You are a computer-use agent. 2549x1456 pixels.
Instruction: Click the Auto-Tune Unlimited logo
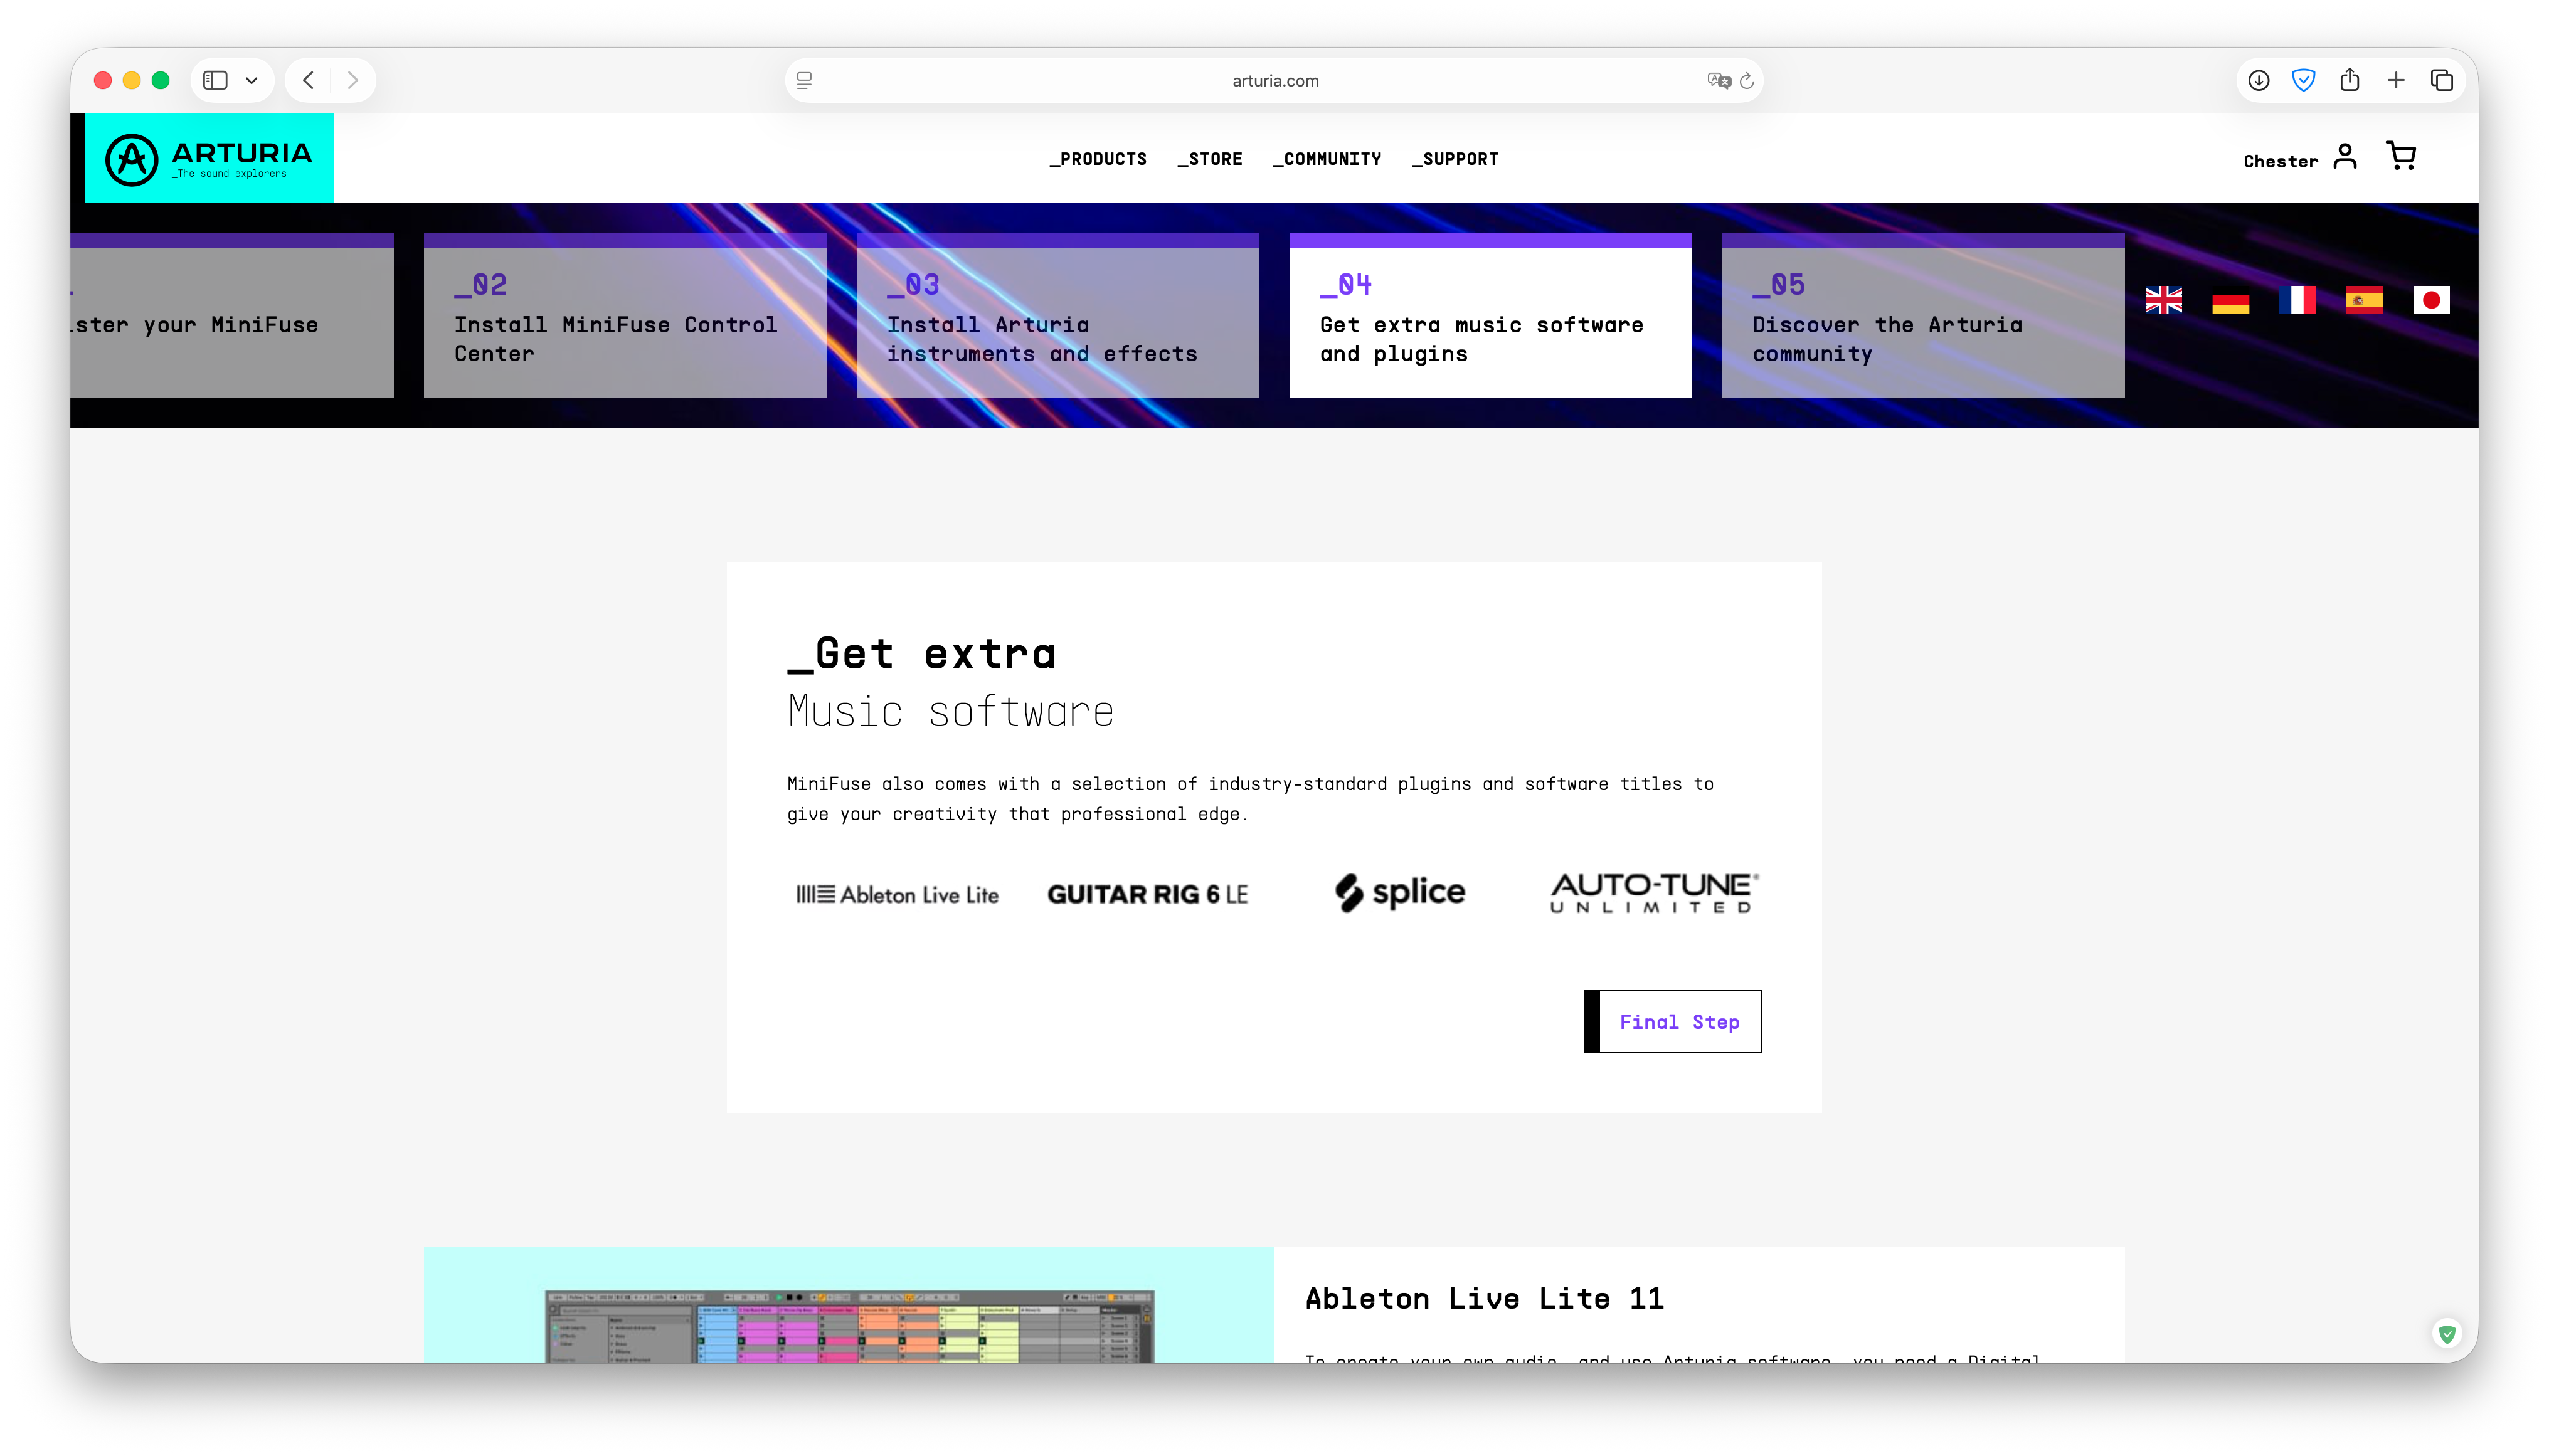1654,892
